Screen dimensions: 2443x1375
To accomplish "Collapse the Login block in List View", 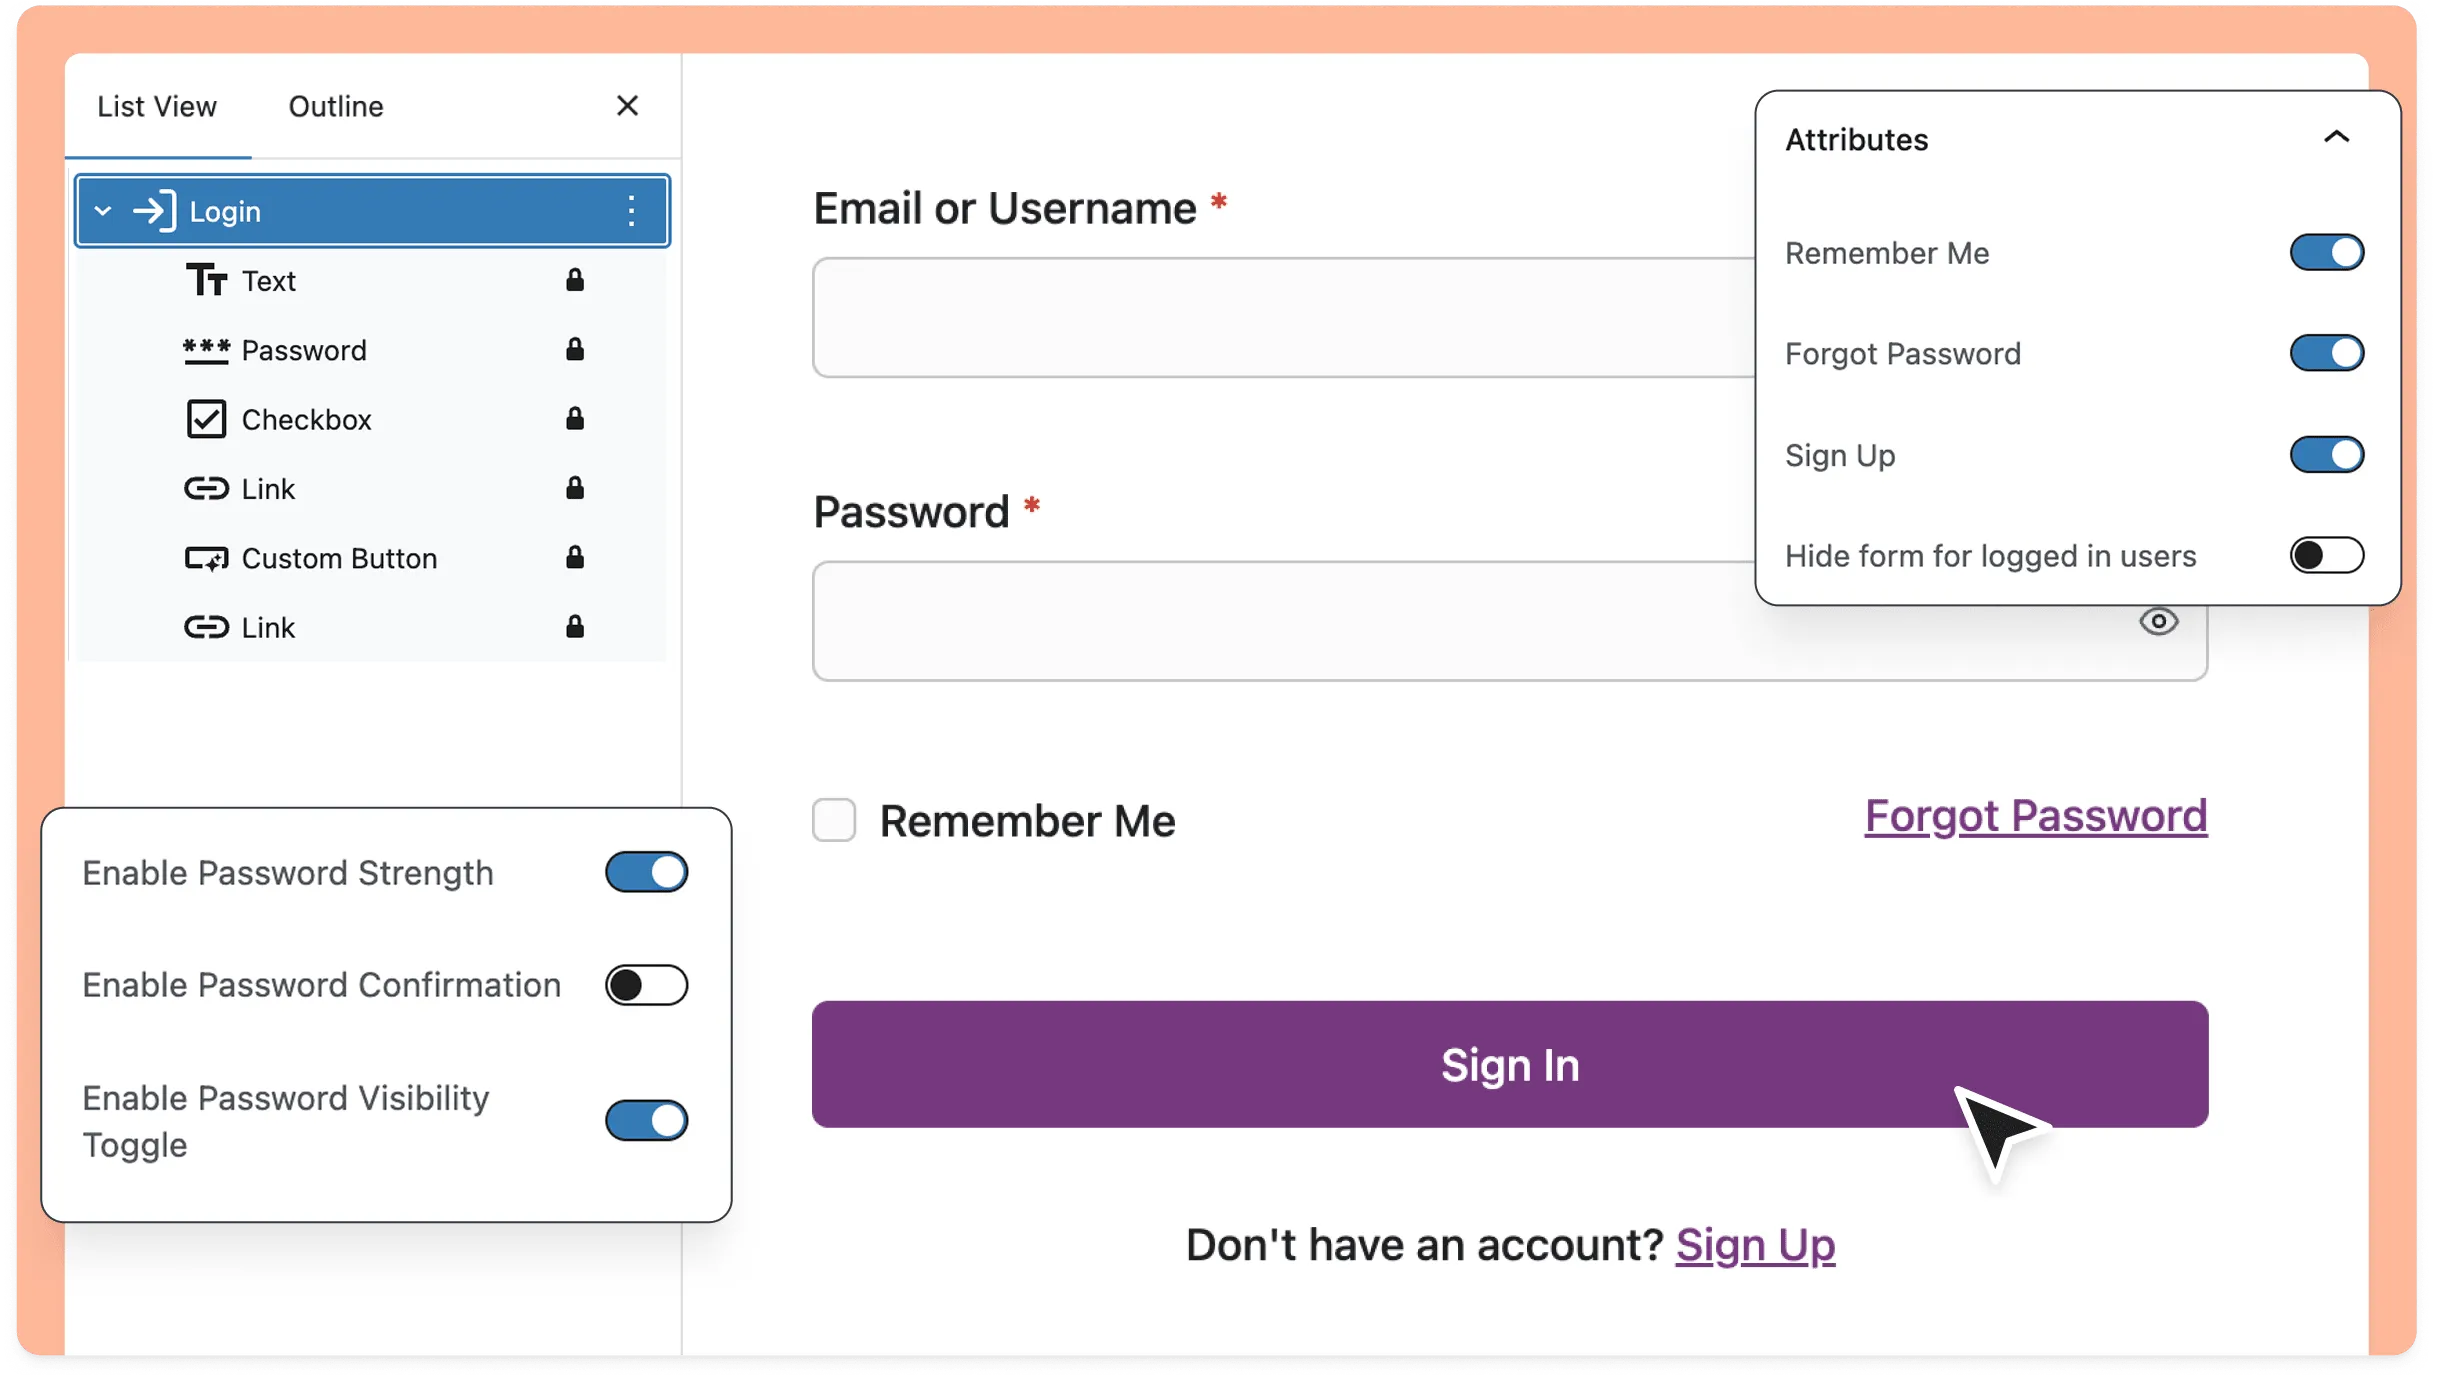I will (101, 210).
